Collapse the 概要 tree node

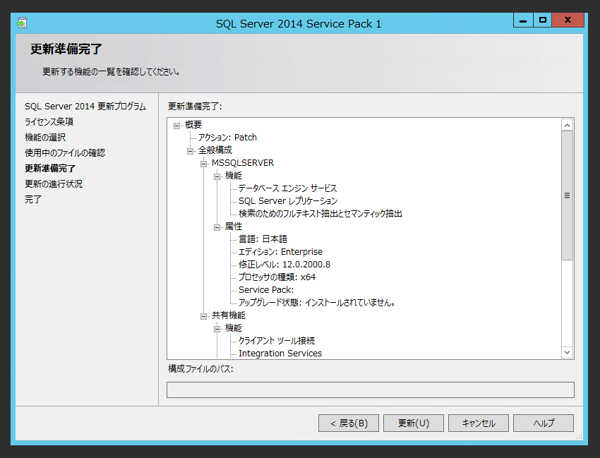coord(176,126)
